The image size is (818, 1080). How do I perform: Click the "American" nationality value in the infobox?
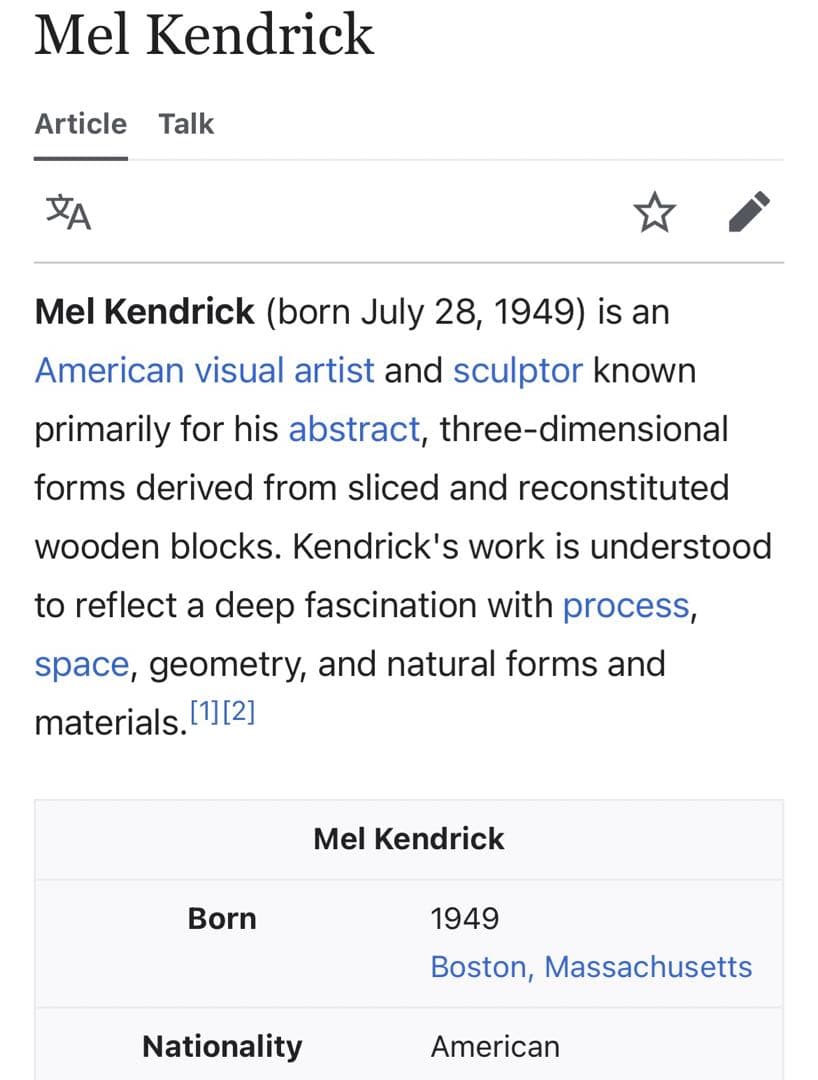pyautogui.click(x=495, y=1046)
